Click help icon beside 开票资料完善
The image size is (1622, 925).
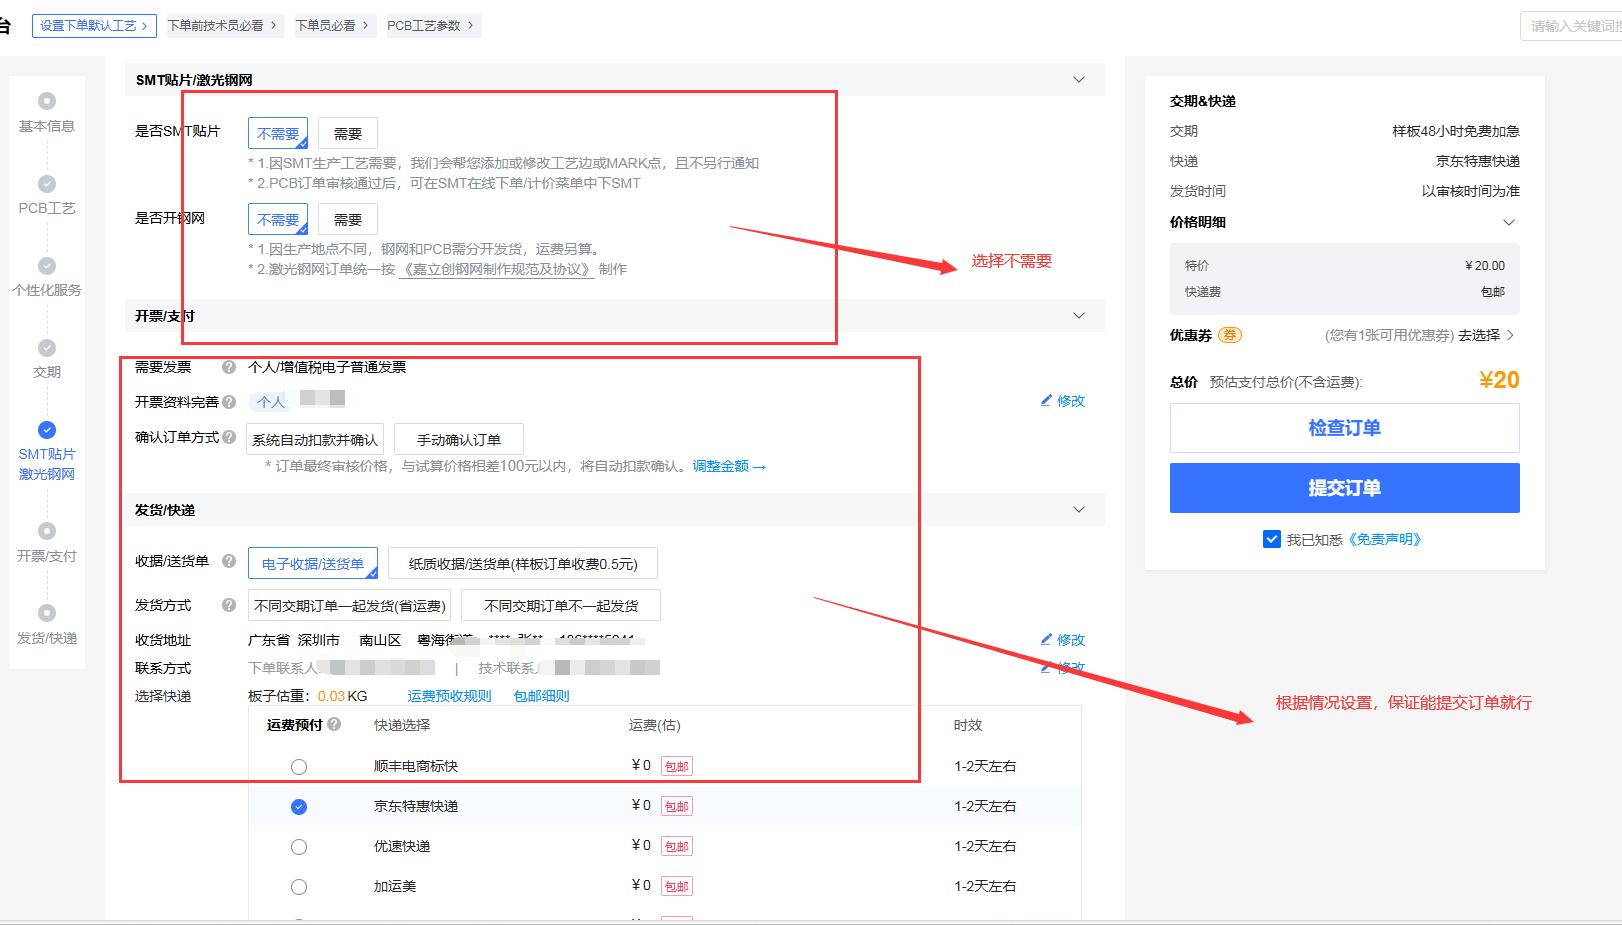click(x=229, y=402)
